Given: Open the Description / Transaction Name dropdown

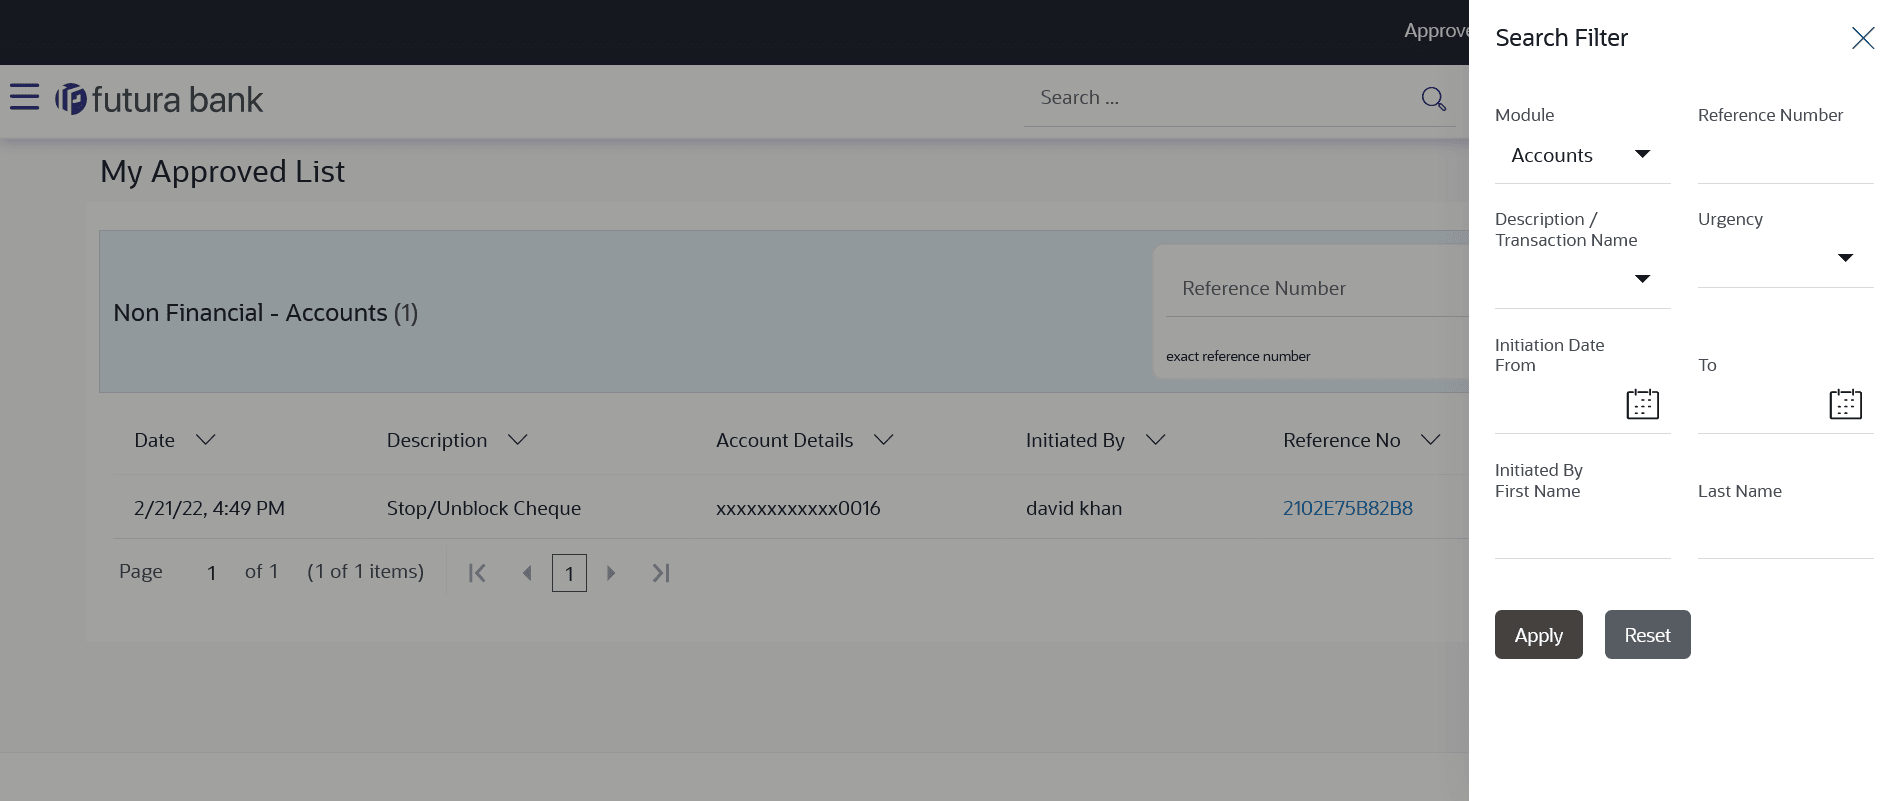Looking at the screenshot, I should [1641, 279].
